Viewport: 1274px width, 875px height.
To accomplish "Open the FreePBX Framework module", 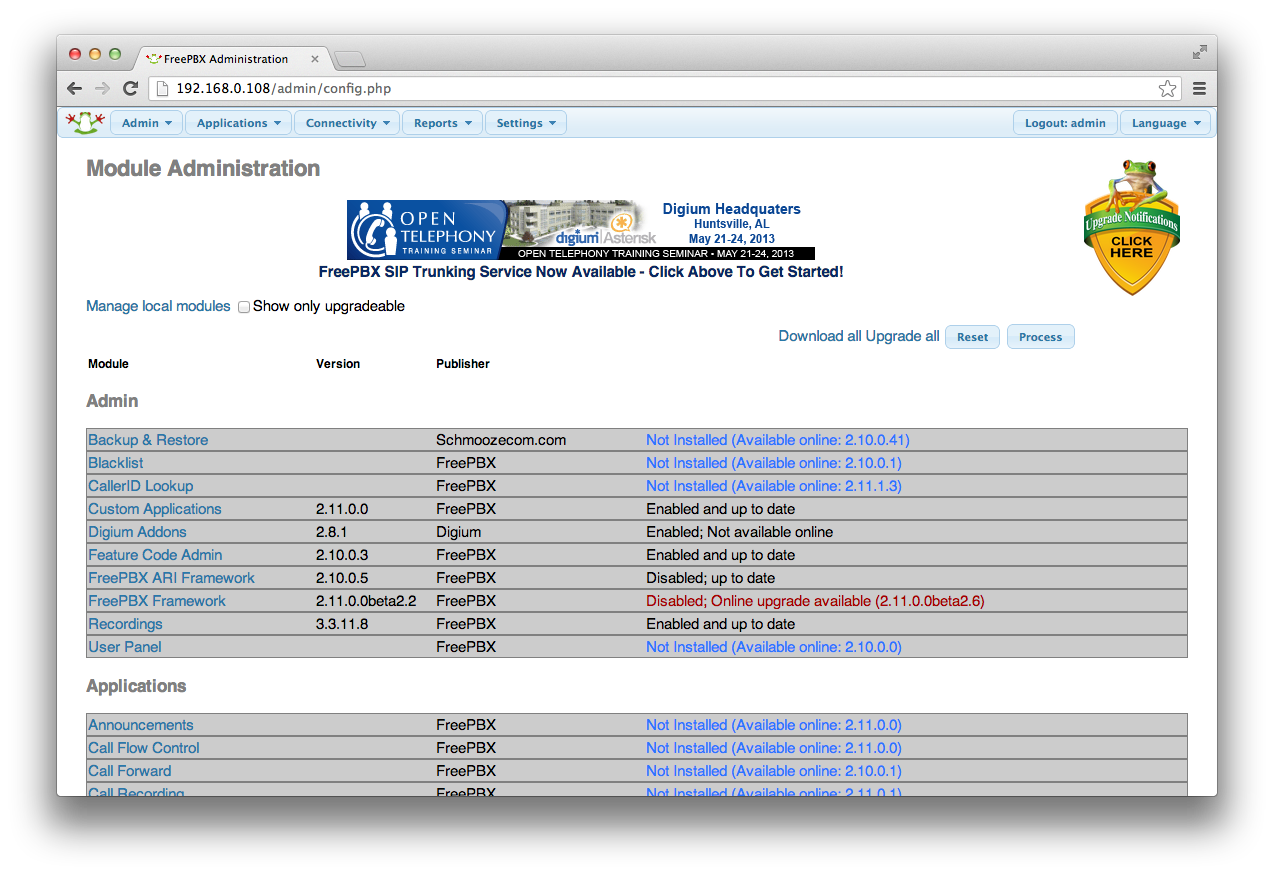I will [x=157, y=601].
